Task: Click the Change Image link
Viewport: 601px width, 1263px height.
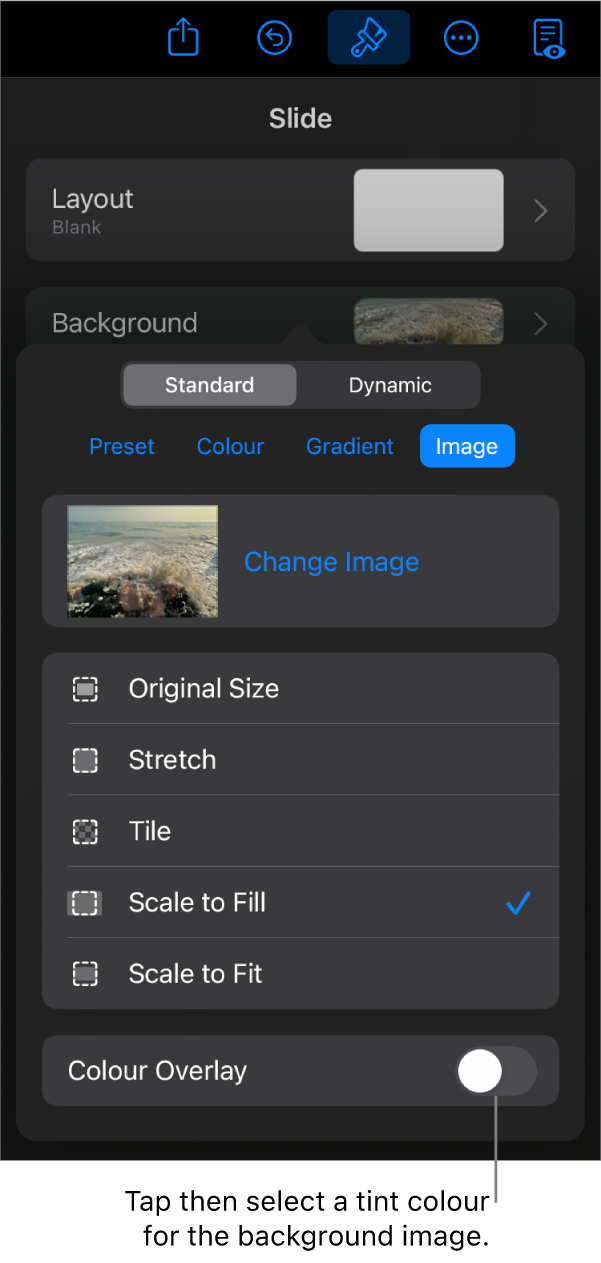Action: [x=331, y=561]
